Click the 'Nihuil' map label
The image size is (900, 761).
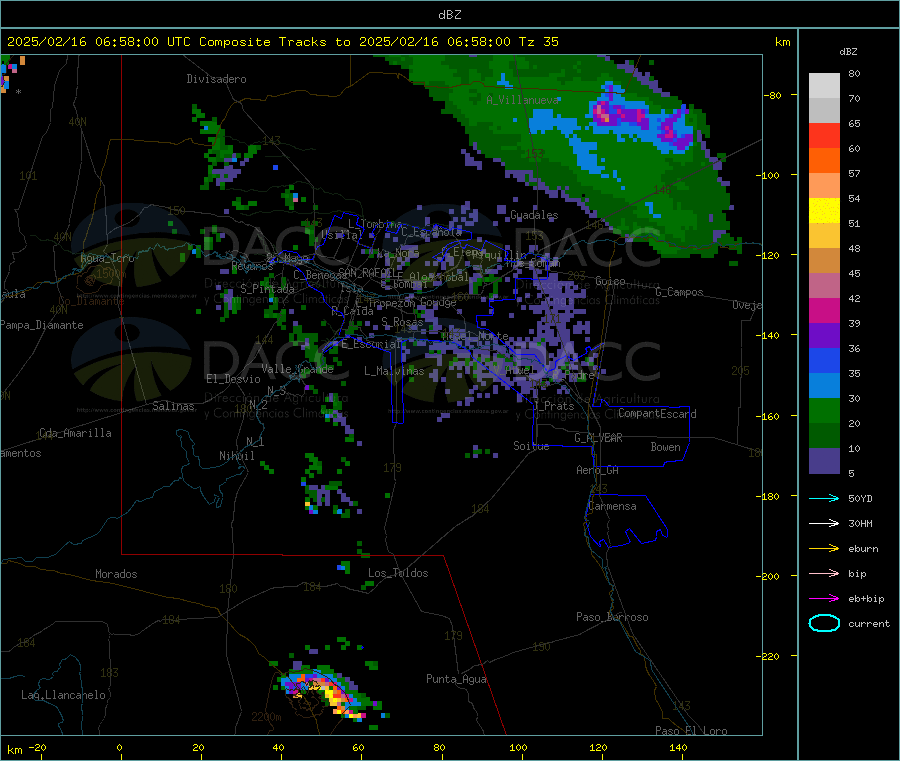click(237, 456)
